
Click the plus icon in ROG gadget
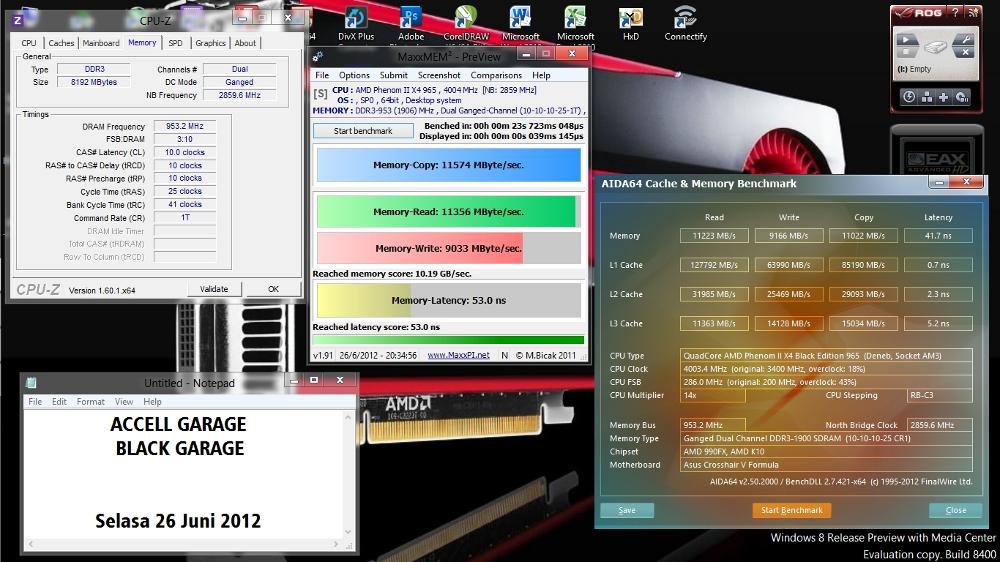pyautogui.click(x=944, y=97)
